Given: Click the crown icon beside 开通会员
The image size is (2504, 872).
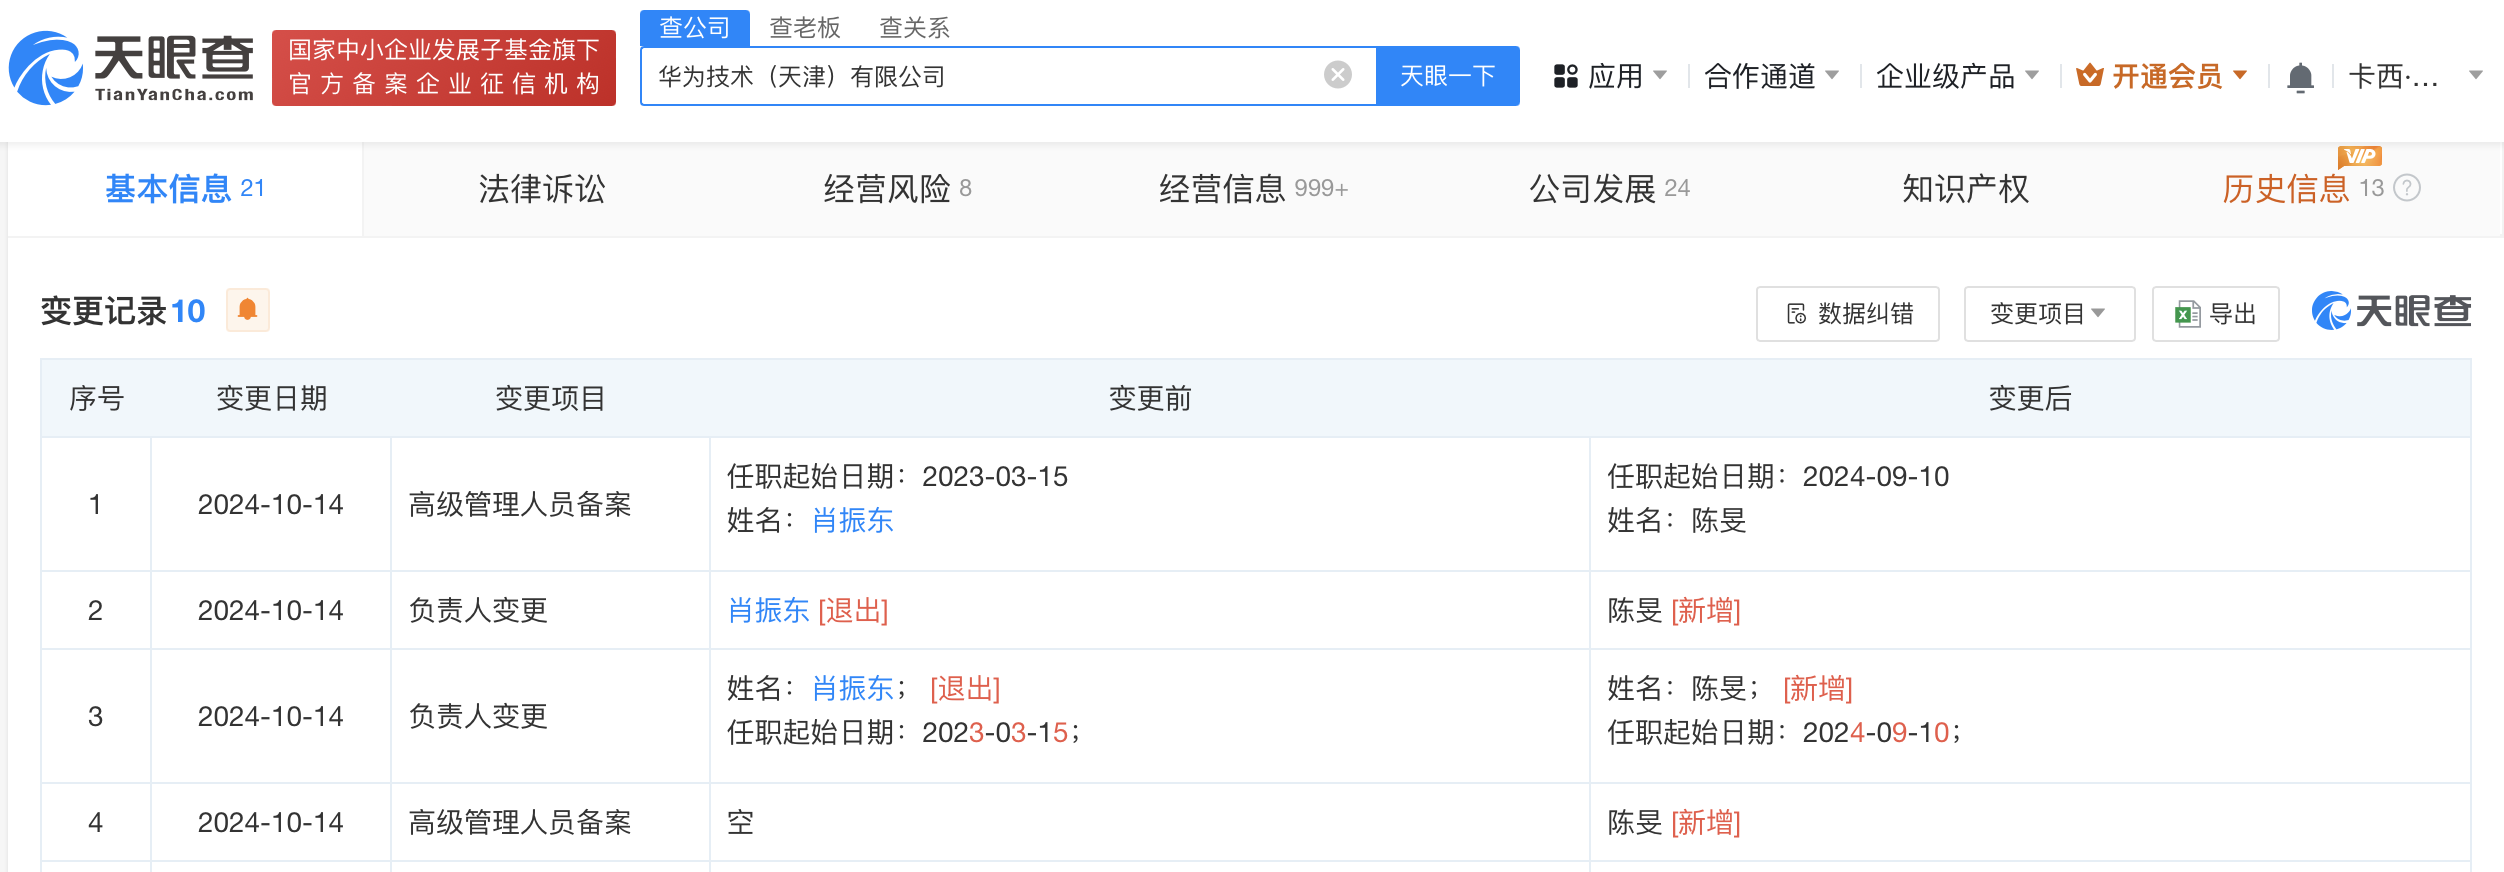Looking at the screenshot, I should 2089,76.
